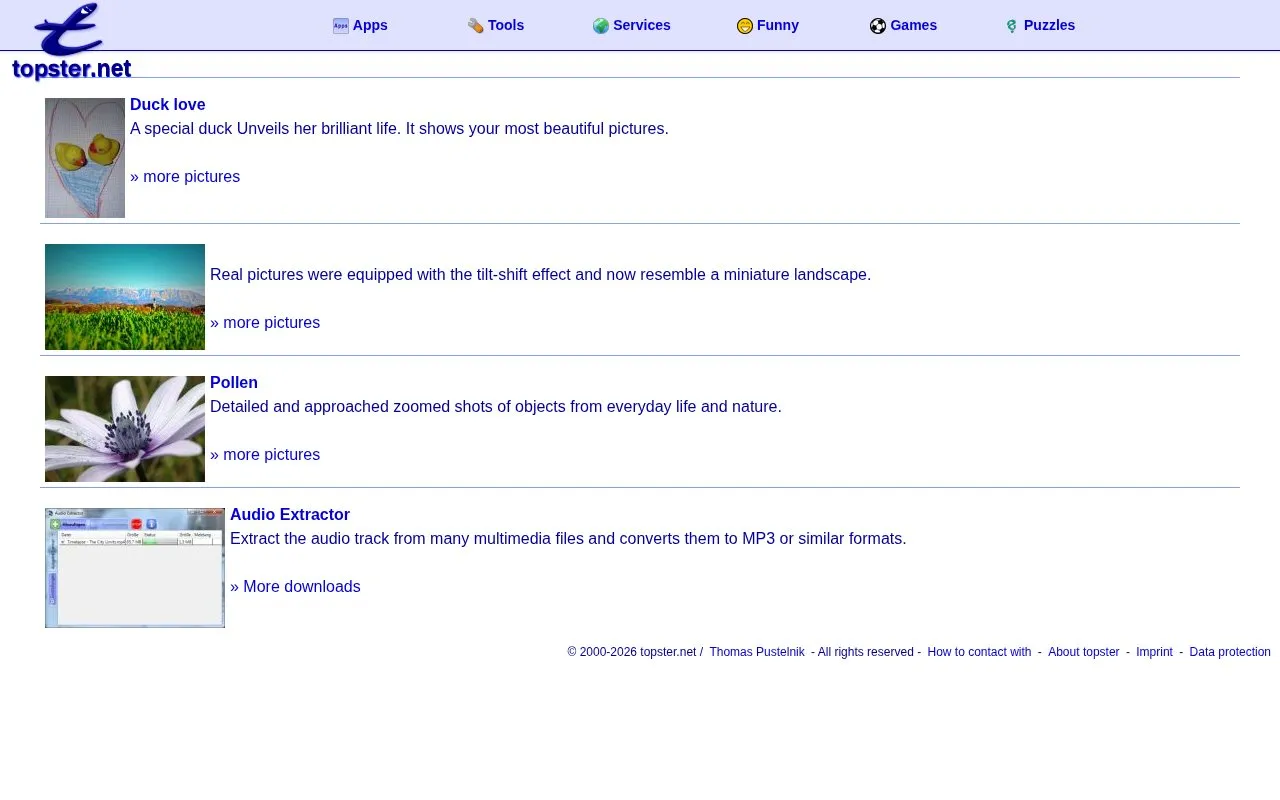Open the Data protection link
The image size is (1280, 800).
click(x=1230, y=652)
